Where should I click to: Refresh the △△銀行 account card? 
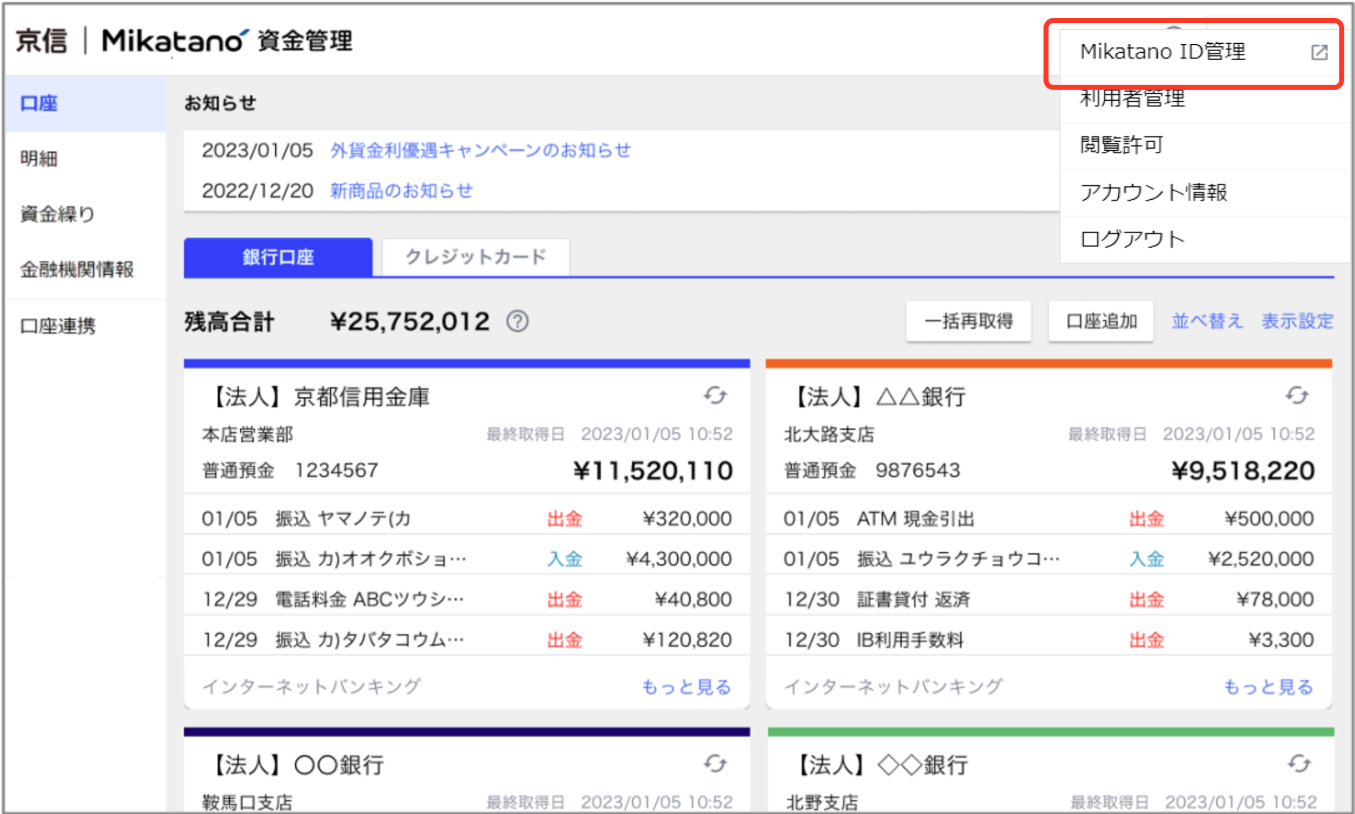pyautogui.click(x=1297, y=396)
